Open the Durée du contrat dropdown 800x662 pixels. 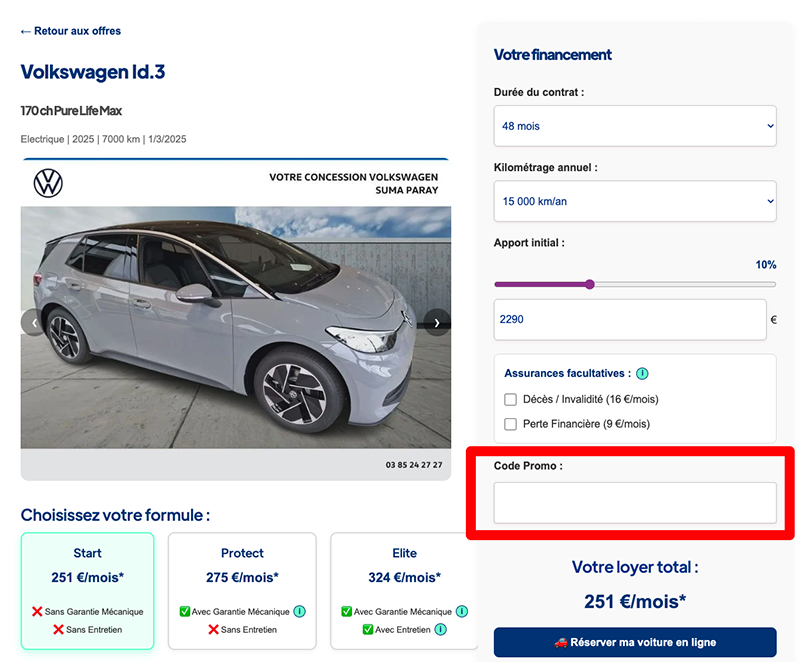tap(635, 126)
